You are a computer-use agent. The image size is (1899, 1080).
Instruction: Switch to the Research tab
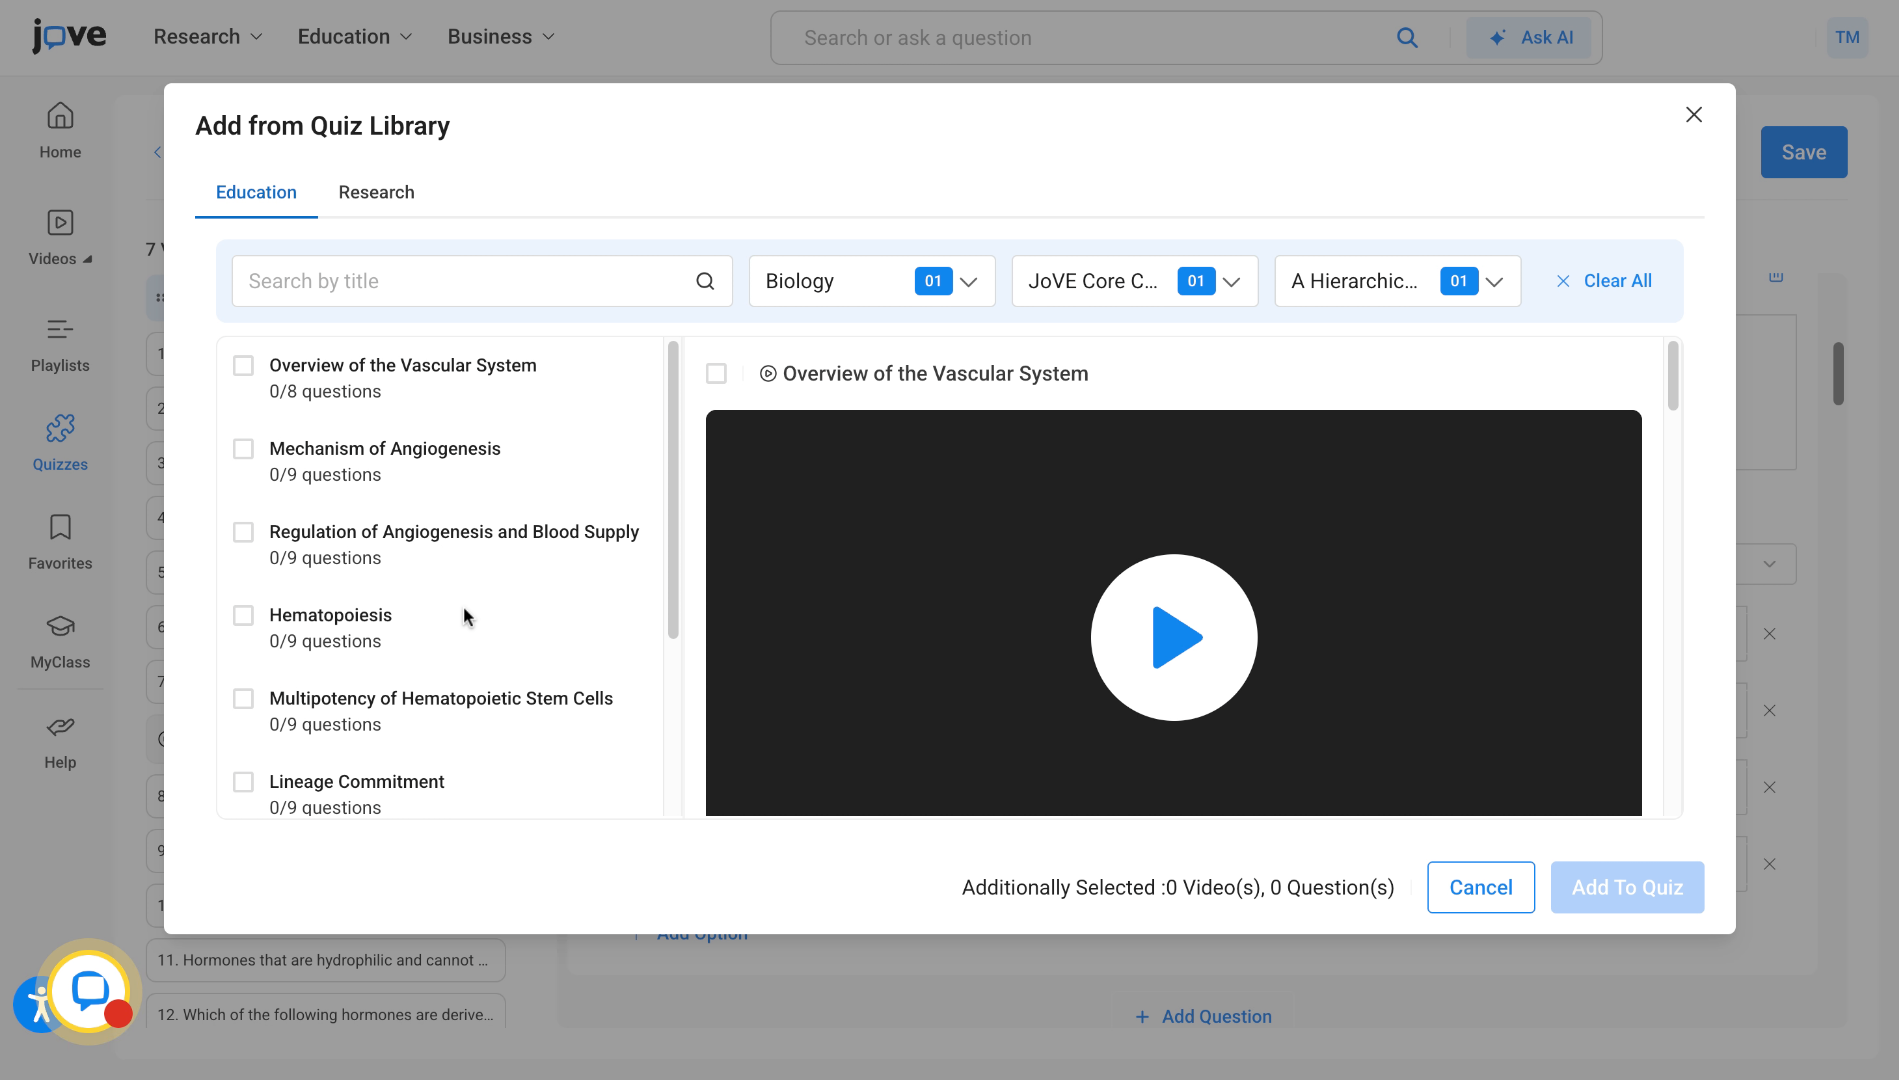click(376, 192)
